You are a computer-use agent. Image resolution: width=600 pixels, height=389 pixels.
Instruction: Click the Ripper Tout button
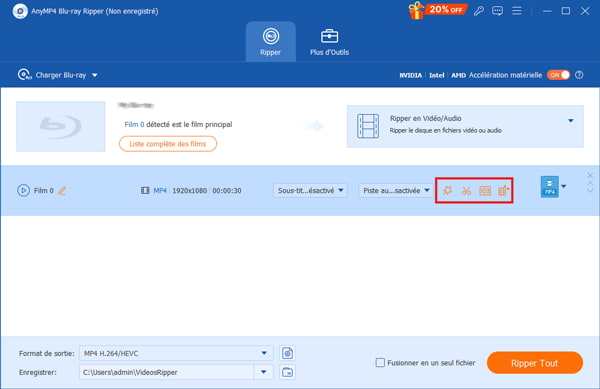click(x=535, y=363)
